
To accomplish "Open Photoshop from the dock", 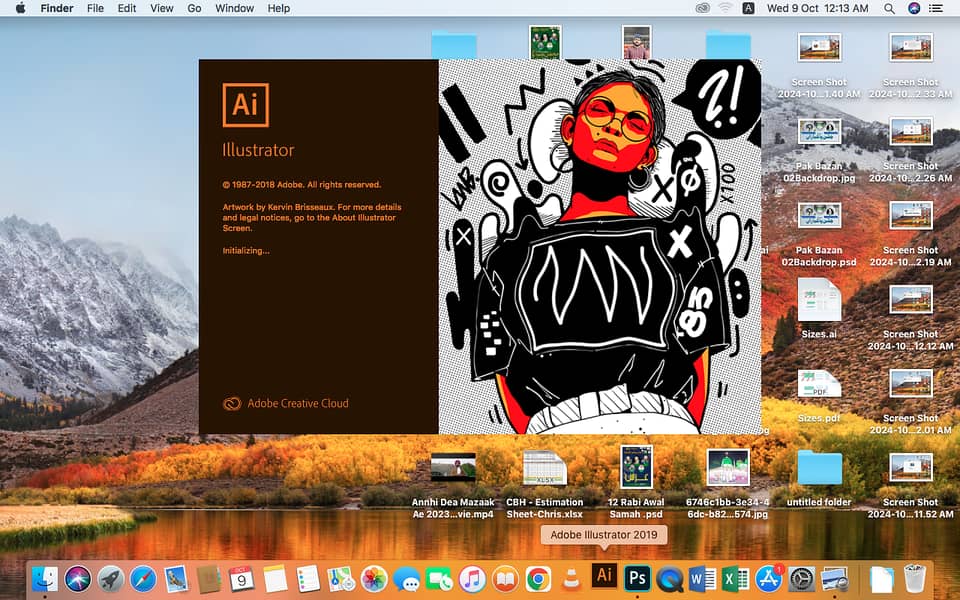I will click(x=637, y=576).
